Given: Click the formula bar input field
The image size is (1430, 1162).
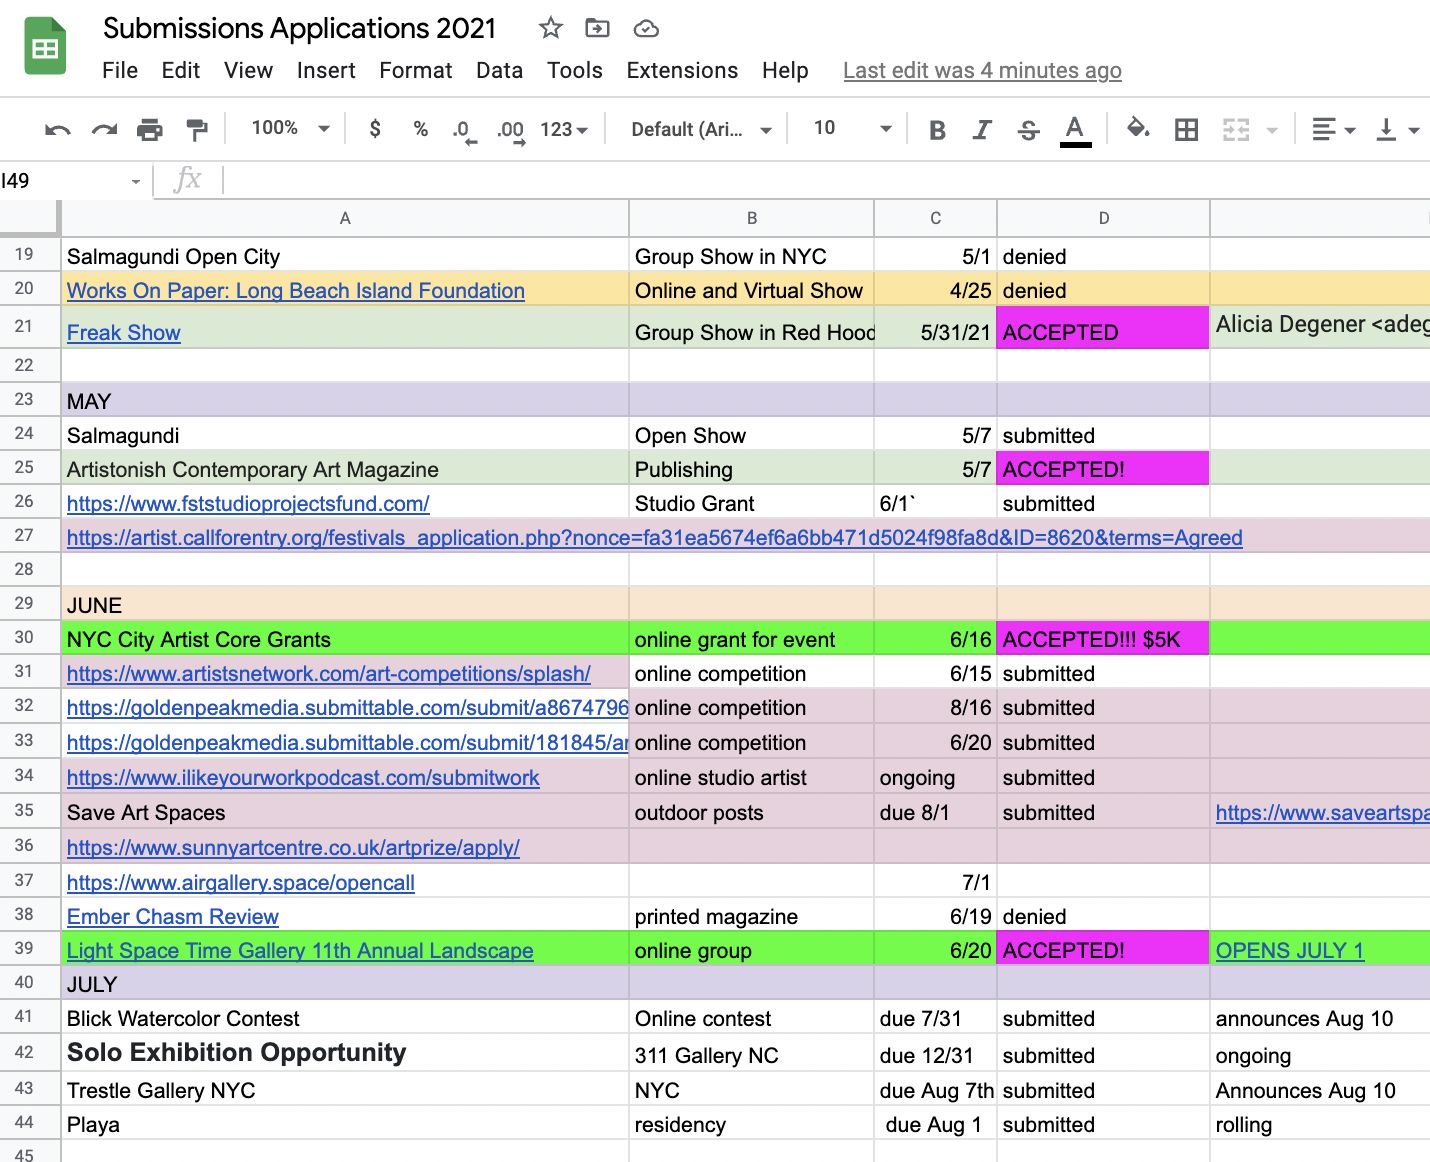Looking at the screenshot, I should tap(826, 180).
